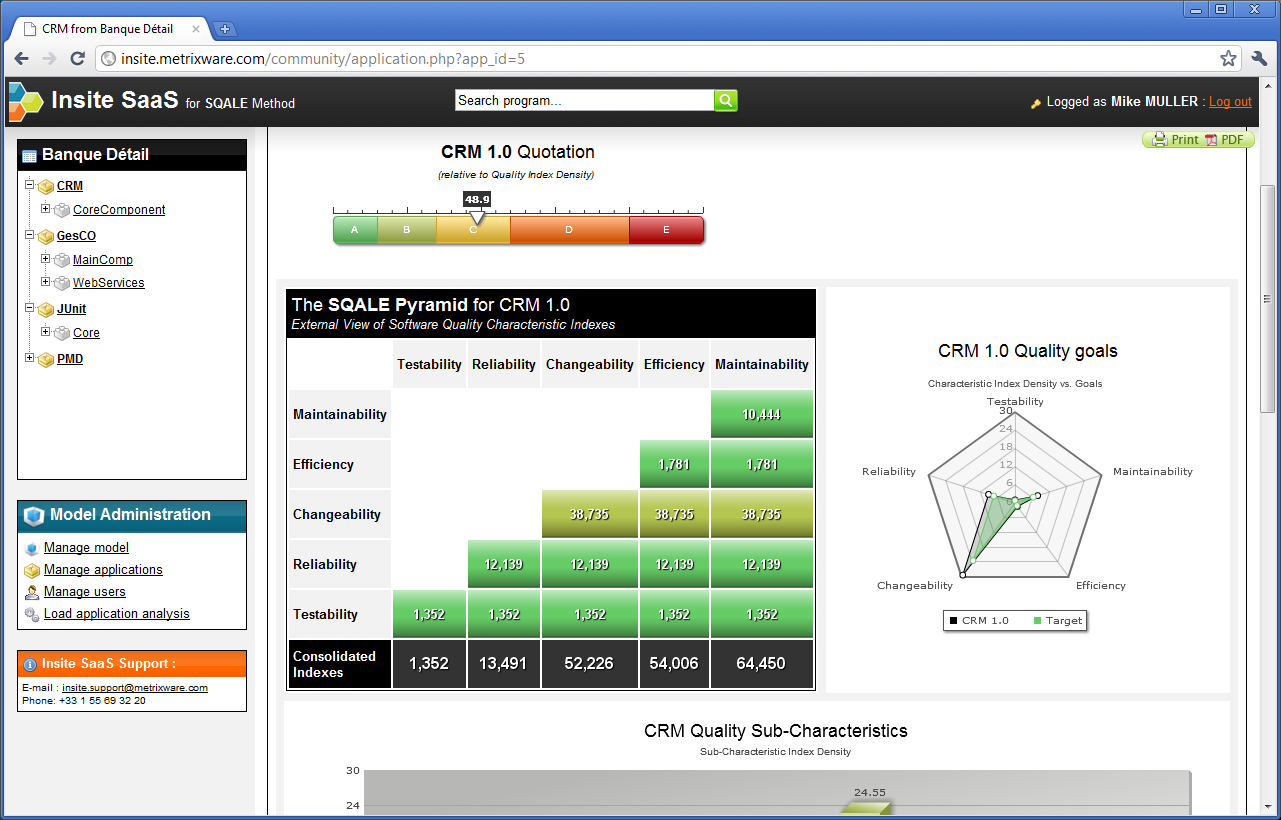
Task: Click the Load application analysis gears icon
Action: 32,614
